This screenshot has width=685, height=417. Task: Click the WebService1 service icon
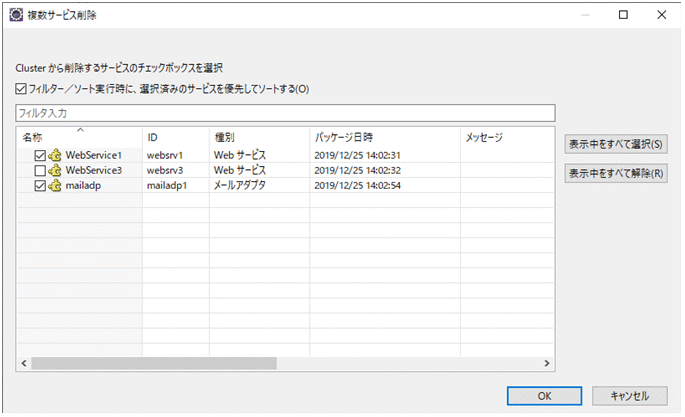point(55,155)
